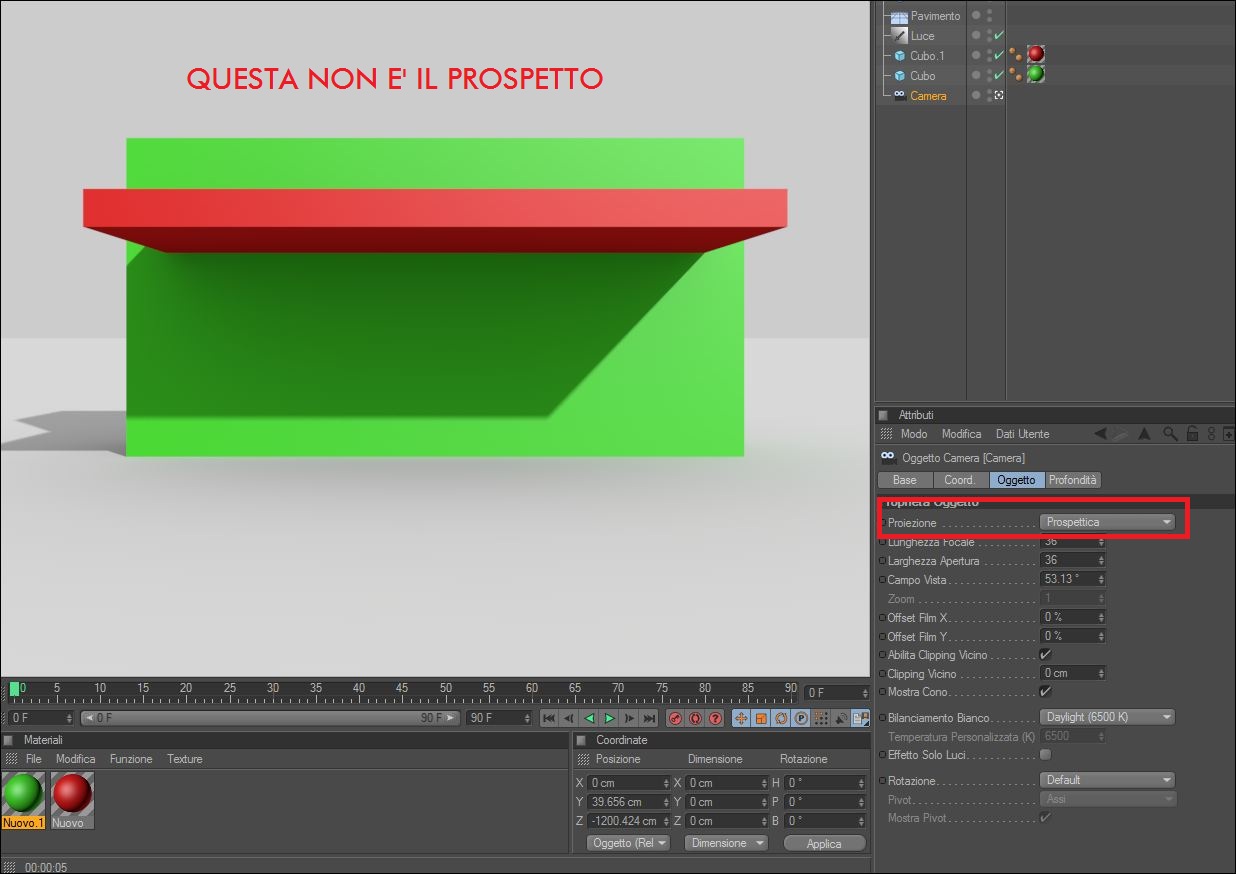
Task: Toggle the autokeying icon
Action: pos(695,718)
